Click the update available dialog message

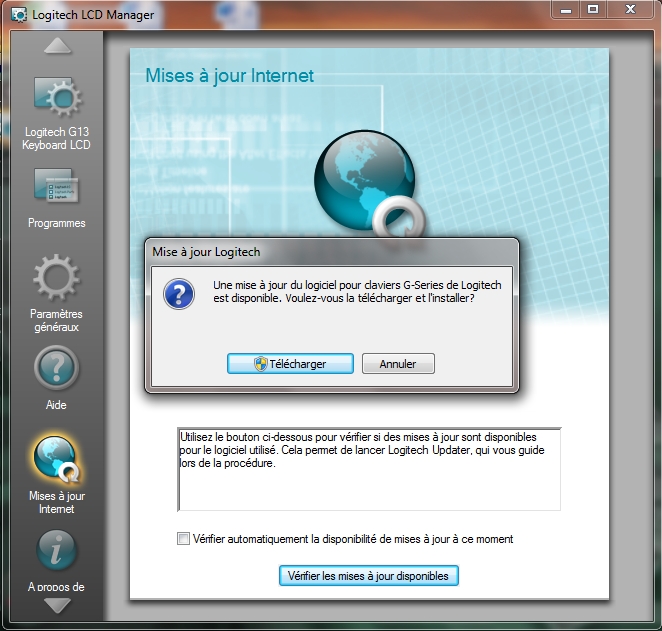(x=357, y=292)
